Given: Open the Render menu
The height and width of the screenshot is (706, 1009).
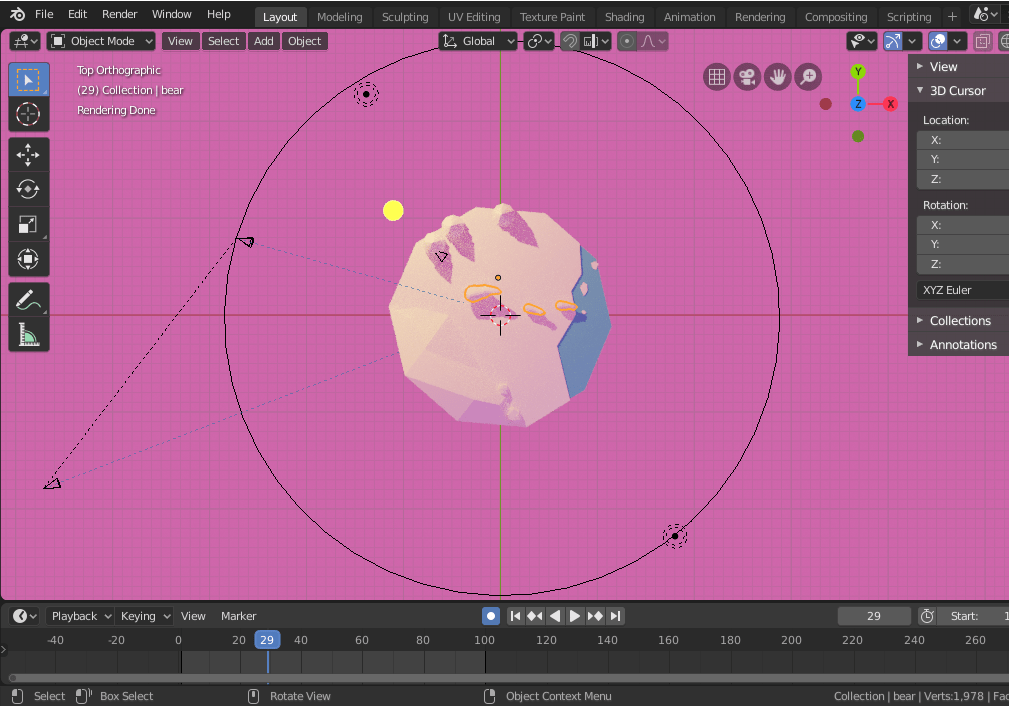Looking at the screenshot, I should 120,14.
